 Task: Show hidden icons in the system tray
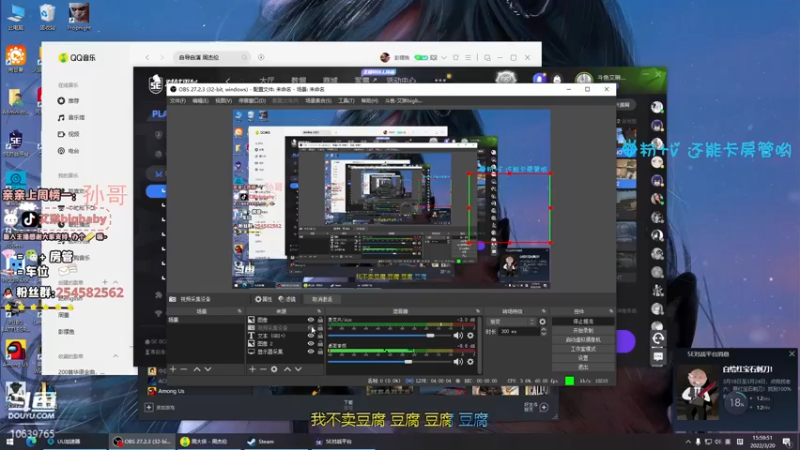688,441
